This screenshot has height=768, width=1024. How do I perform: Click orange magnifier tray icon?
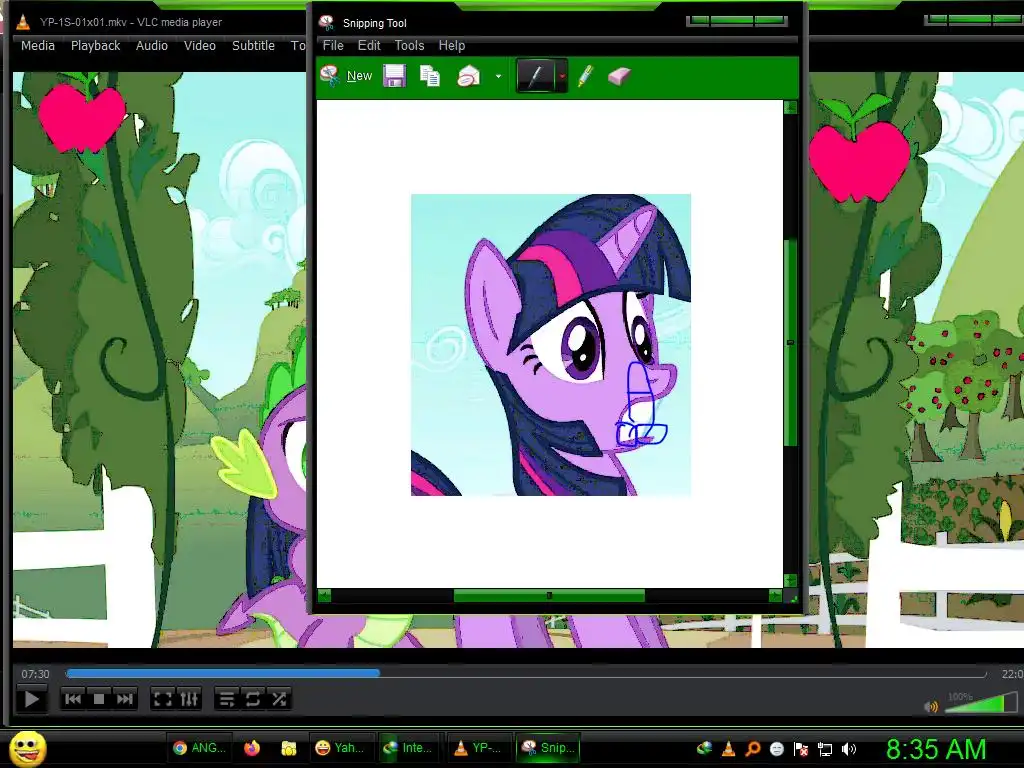[x=752, y=749]
